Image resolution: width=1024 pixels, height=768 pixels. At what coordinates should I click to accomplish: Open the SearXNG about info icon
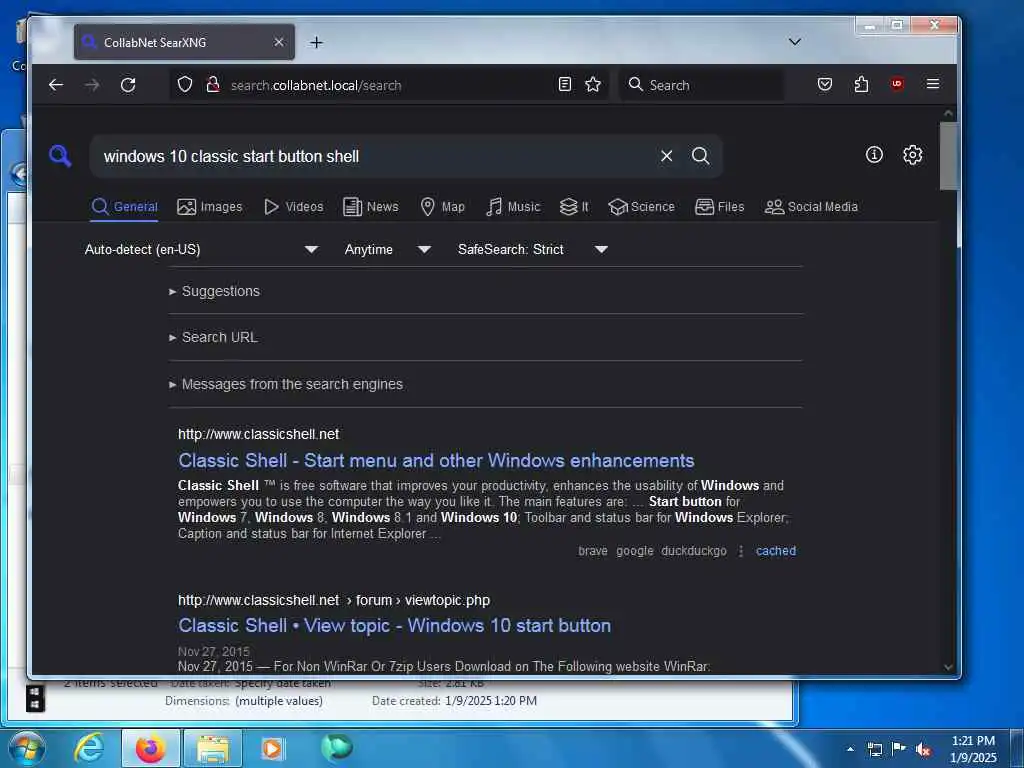pos(874,155)
